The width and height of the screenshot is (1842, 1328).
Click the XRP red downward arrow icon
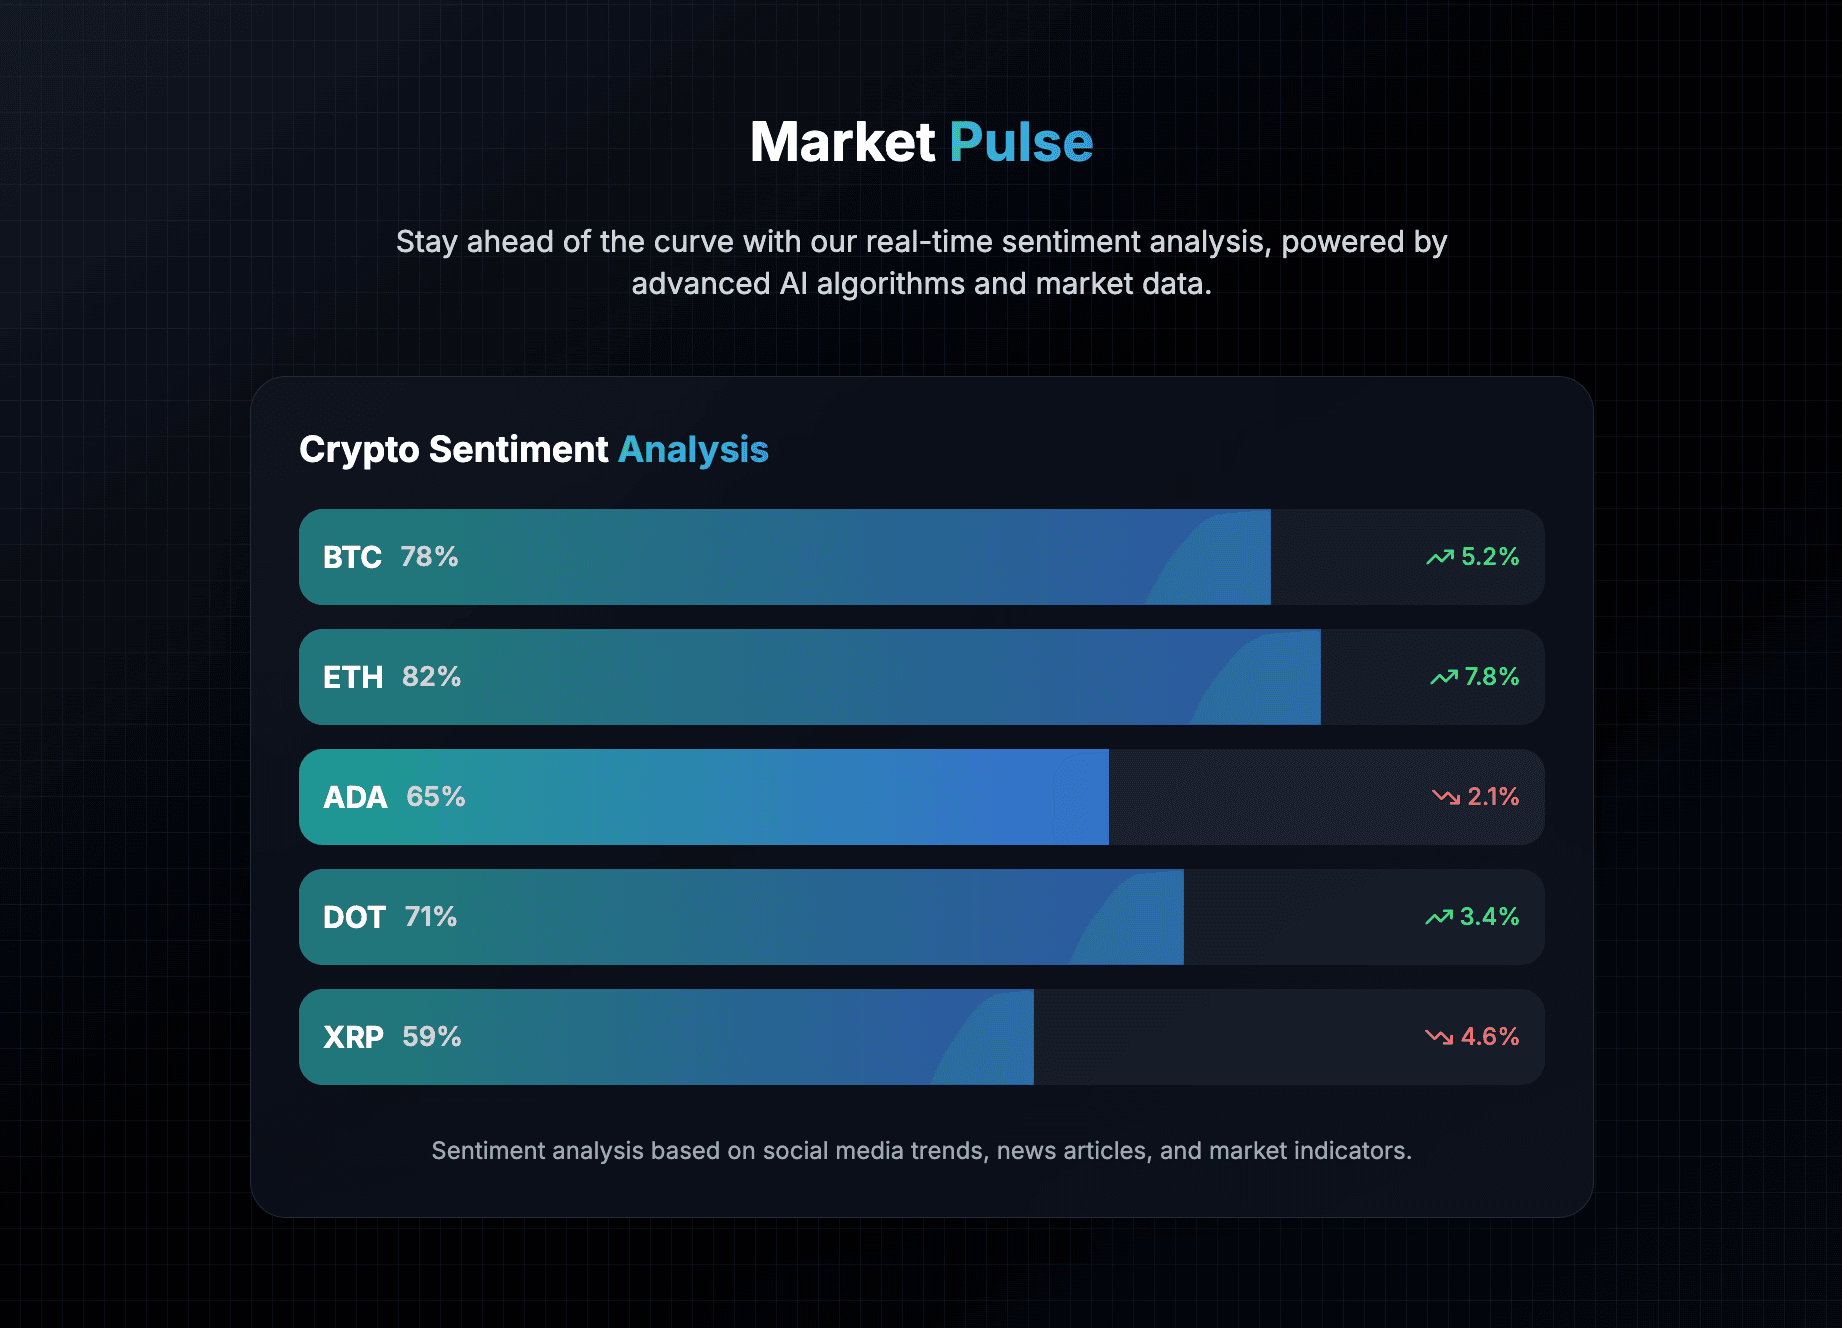1437,1037
